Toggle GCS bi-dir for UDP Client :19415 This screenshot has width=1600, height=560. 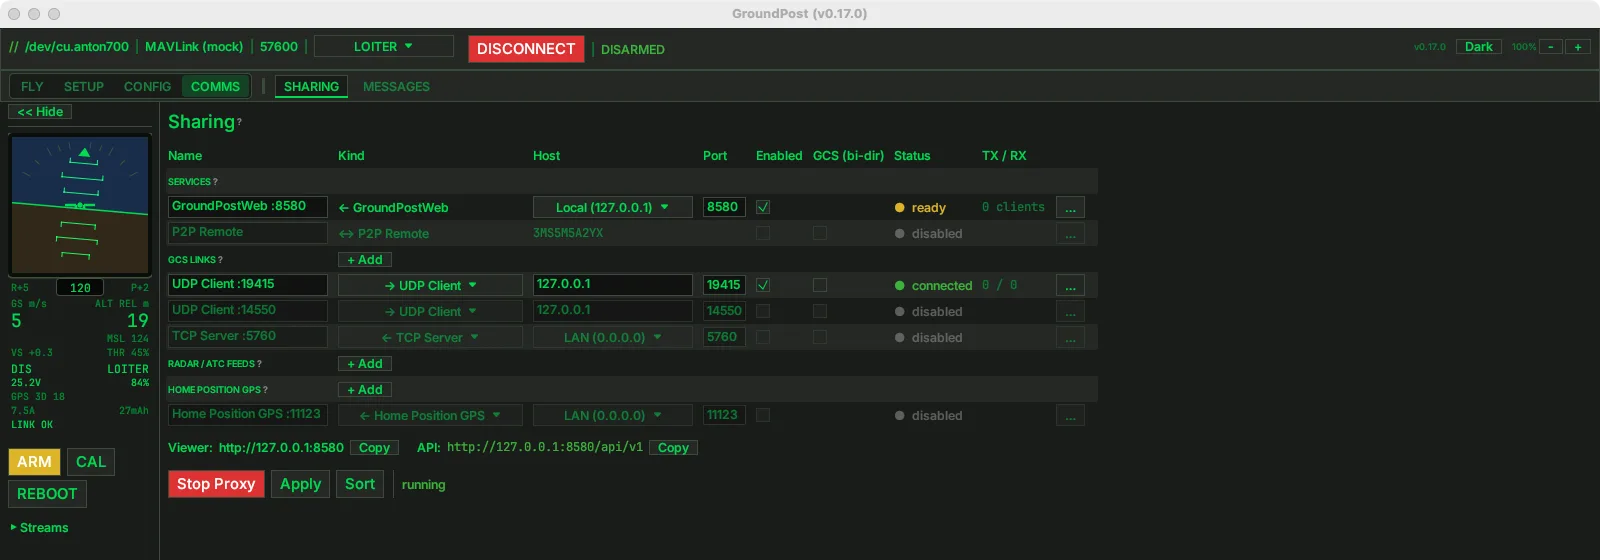tap(820, 285)
